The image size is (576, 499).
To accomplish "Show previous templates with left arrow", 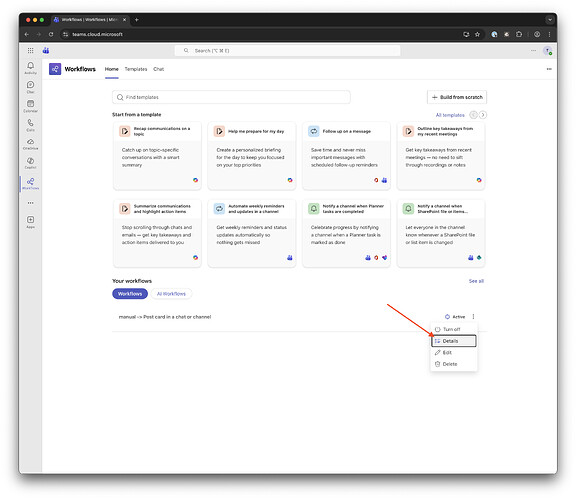I will tap(474, 115).
